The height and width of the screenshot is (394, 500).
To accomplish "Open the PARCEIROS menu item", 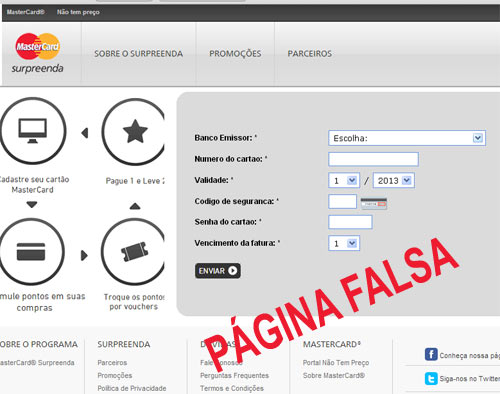I will 310,54.
